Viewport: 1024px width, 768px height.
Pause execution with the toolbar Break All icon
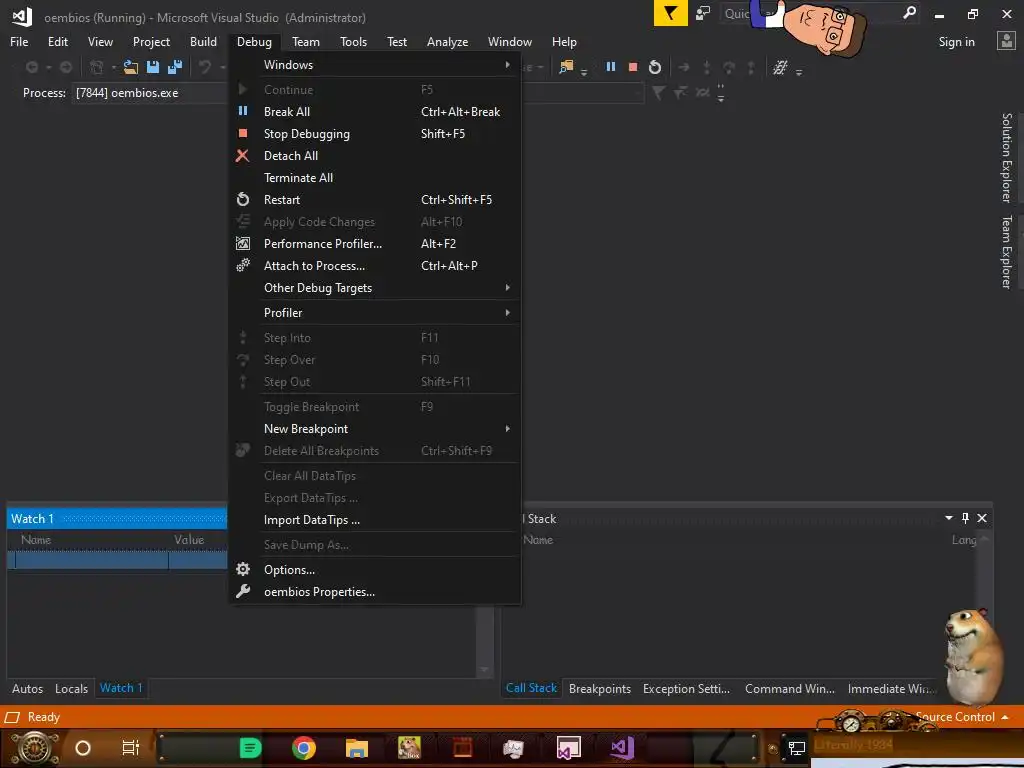click(611, 67)
